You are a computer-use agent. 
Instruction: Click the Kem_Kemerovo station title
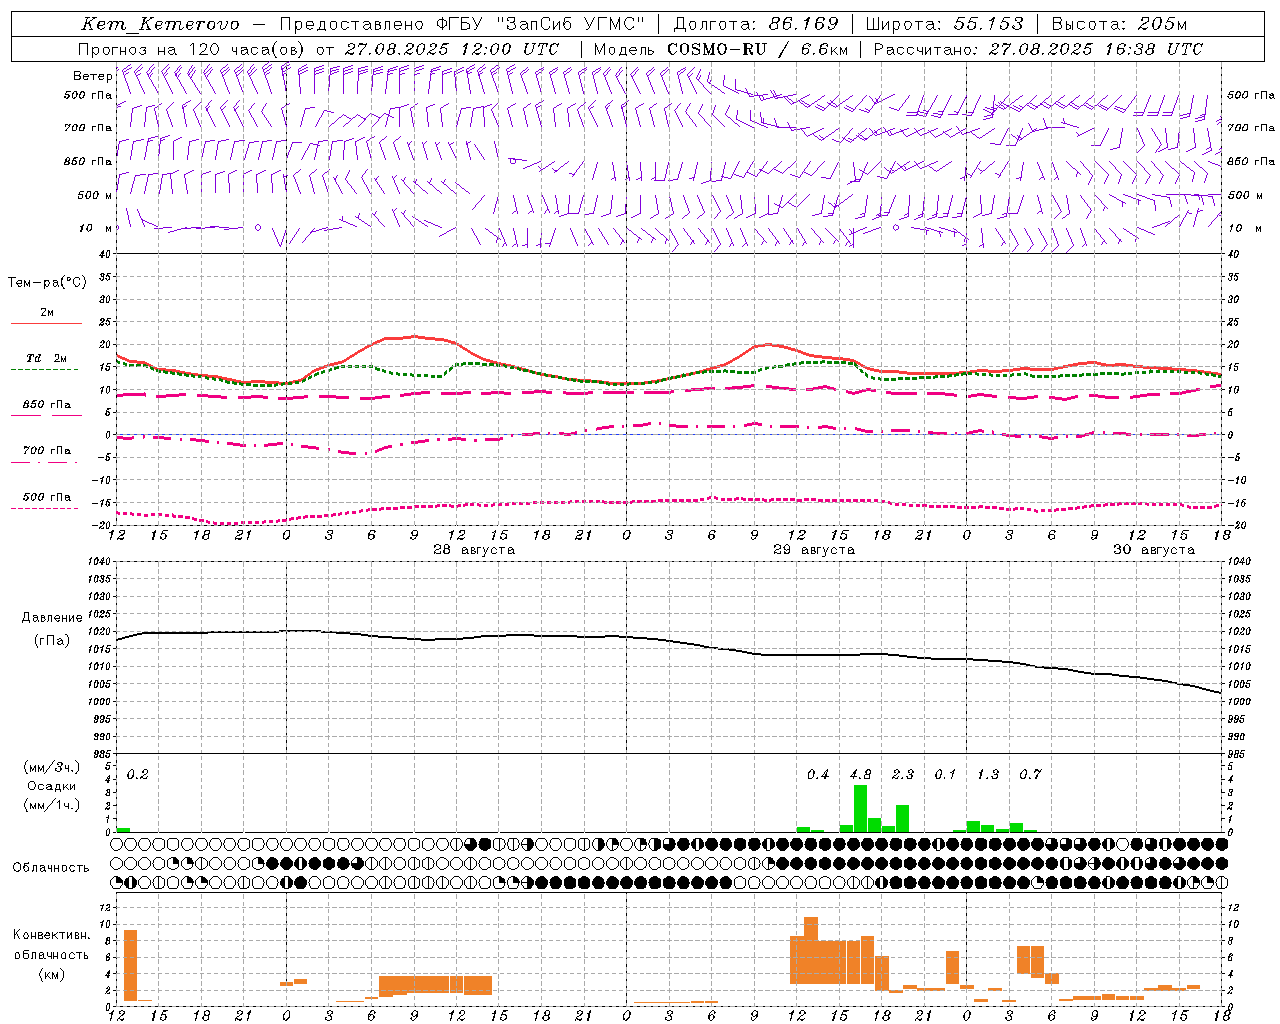(x=161, y=24)
